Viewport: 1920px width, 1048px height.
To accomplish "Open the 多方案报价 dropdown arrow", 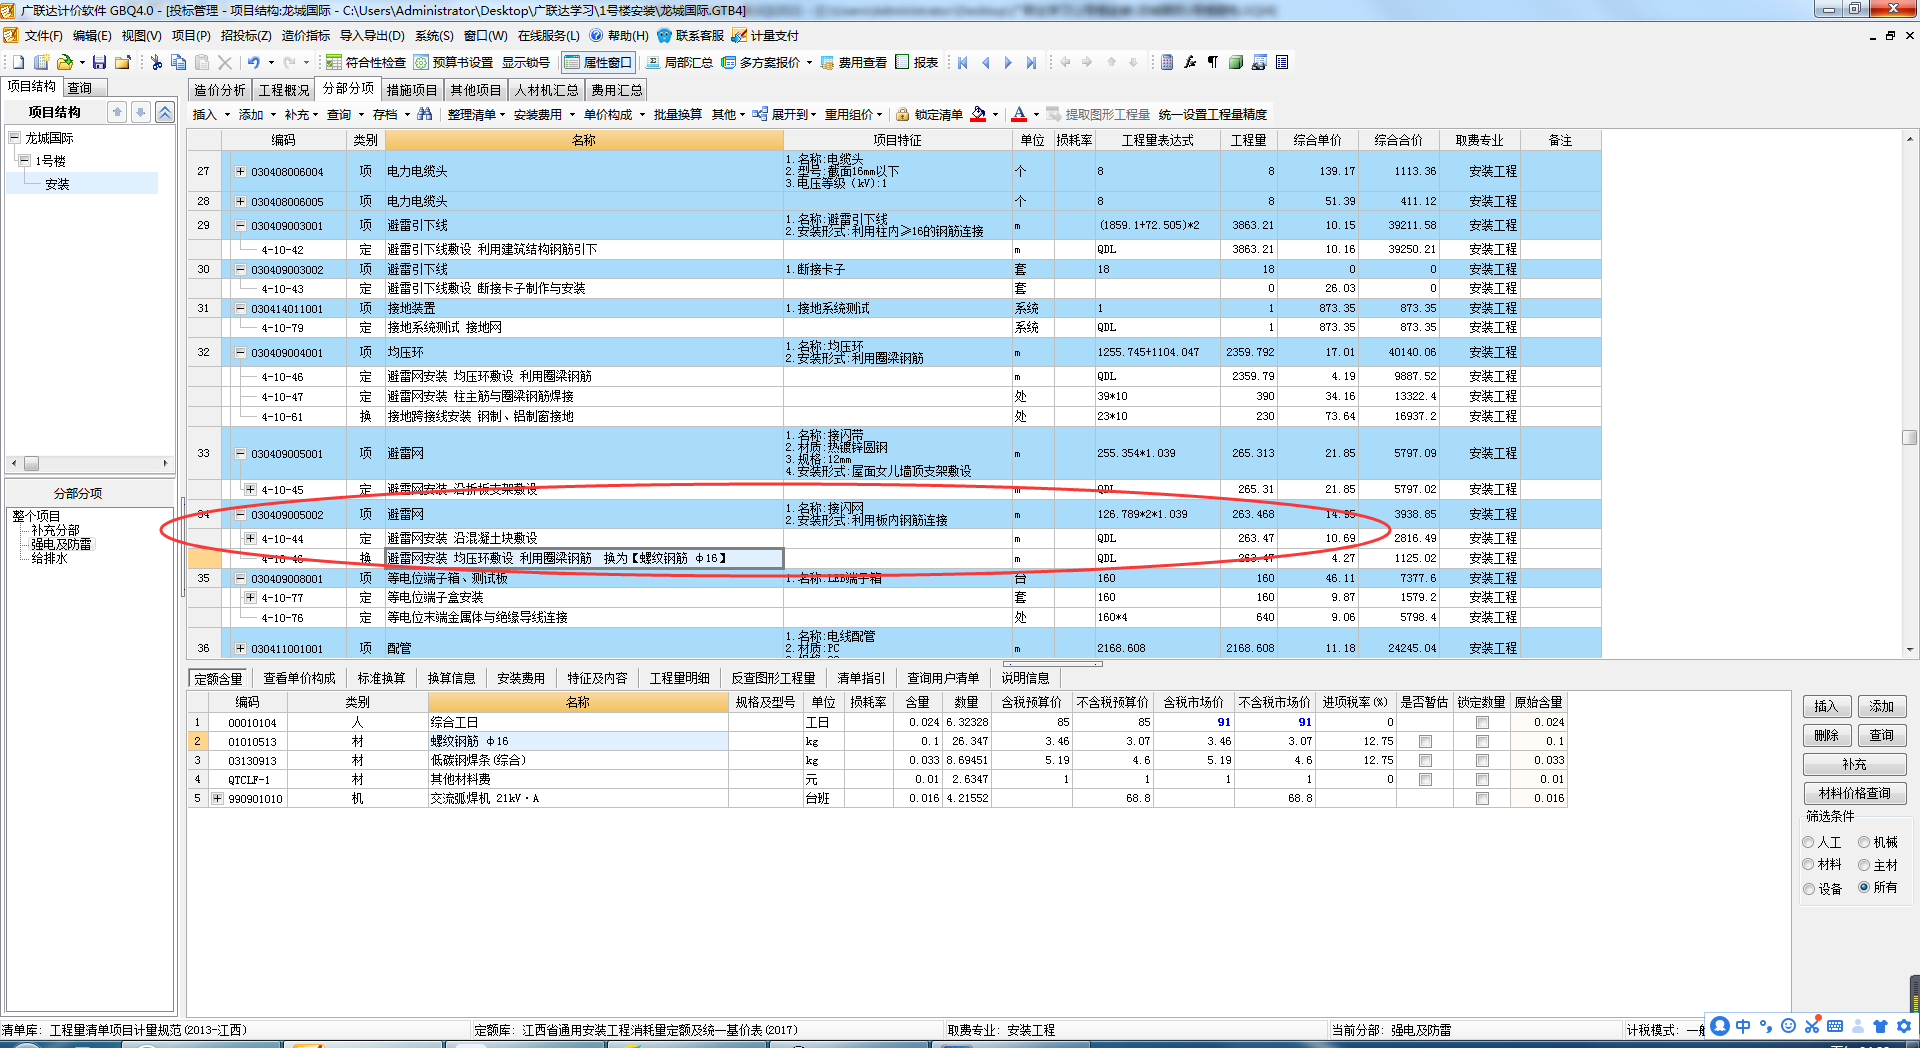I will point(809,62).
